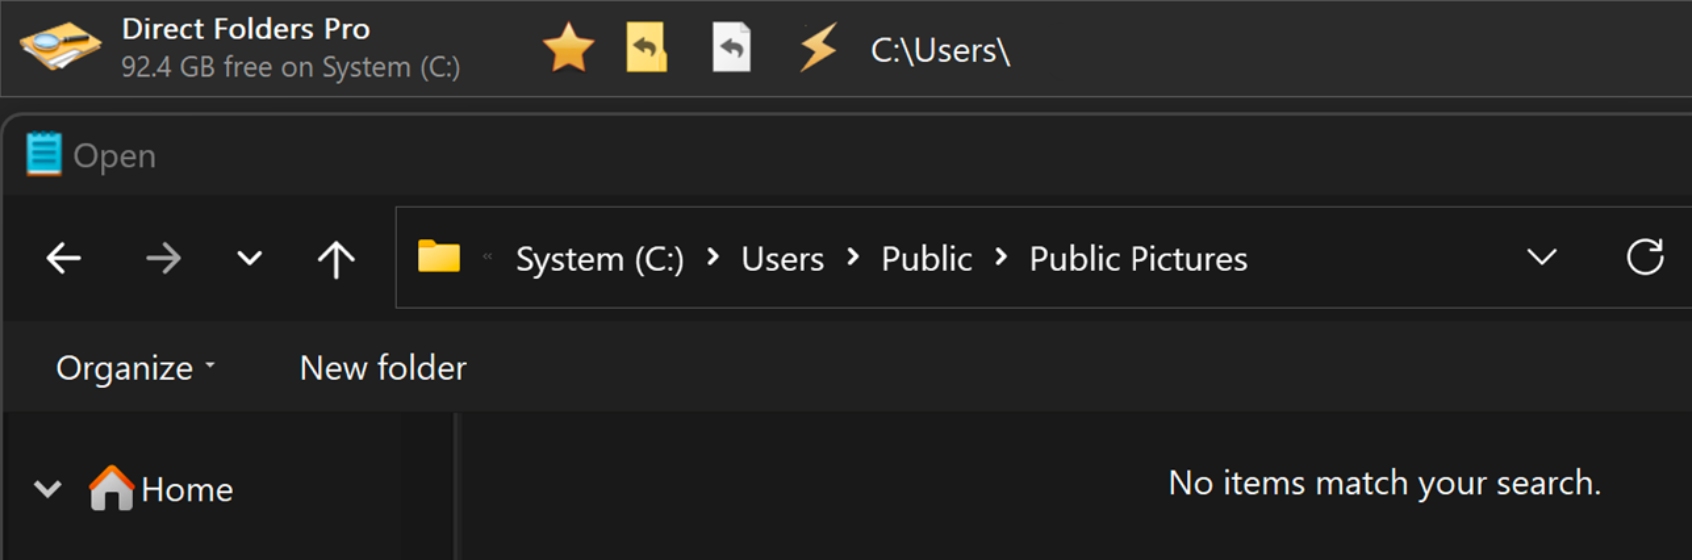Click the C:\Users\ path shortcut
The image size is (1692, 560).
(940, 50)
